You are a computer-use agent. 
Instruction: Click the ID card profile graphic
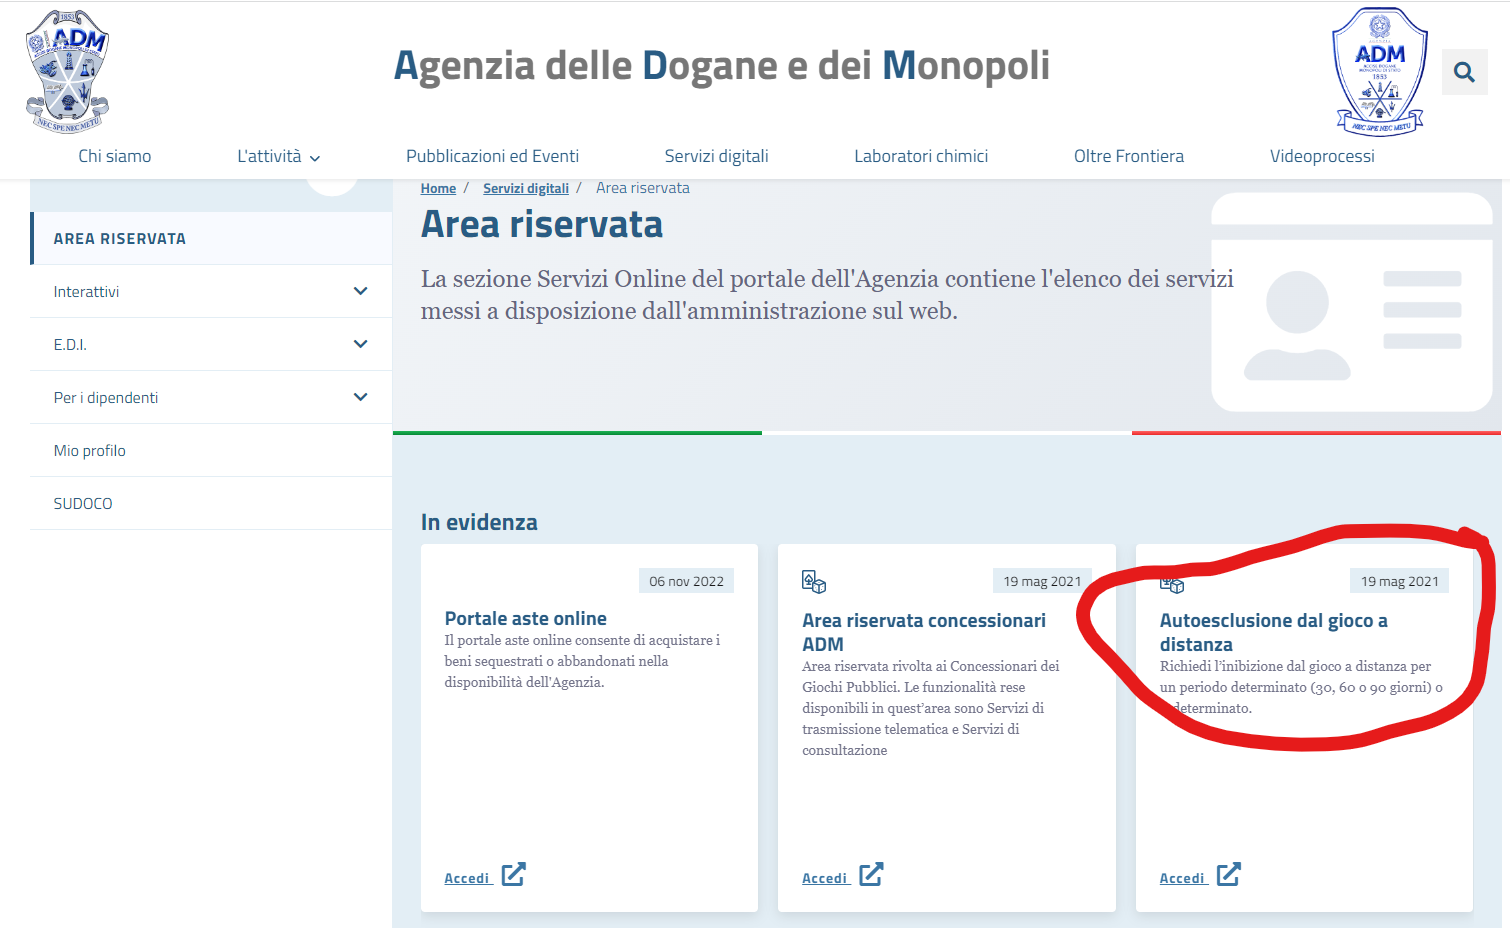(x=1351, y=302)
